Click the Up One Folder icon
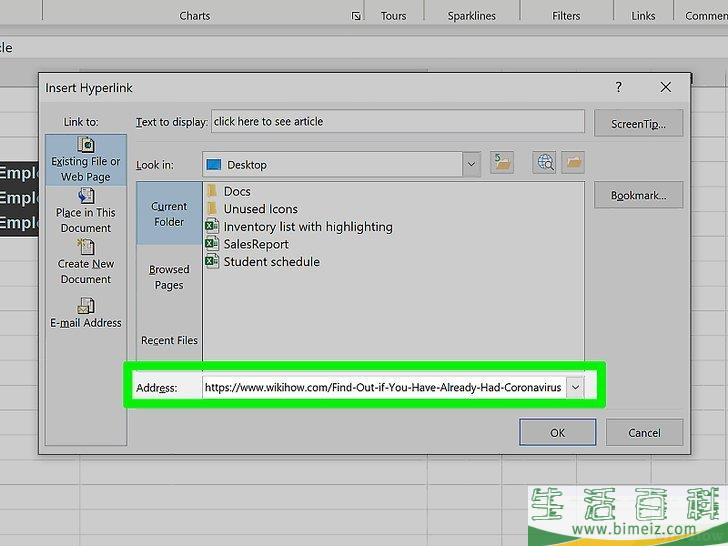728x546 pixels. [502, 163]
